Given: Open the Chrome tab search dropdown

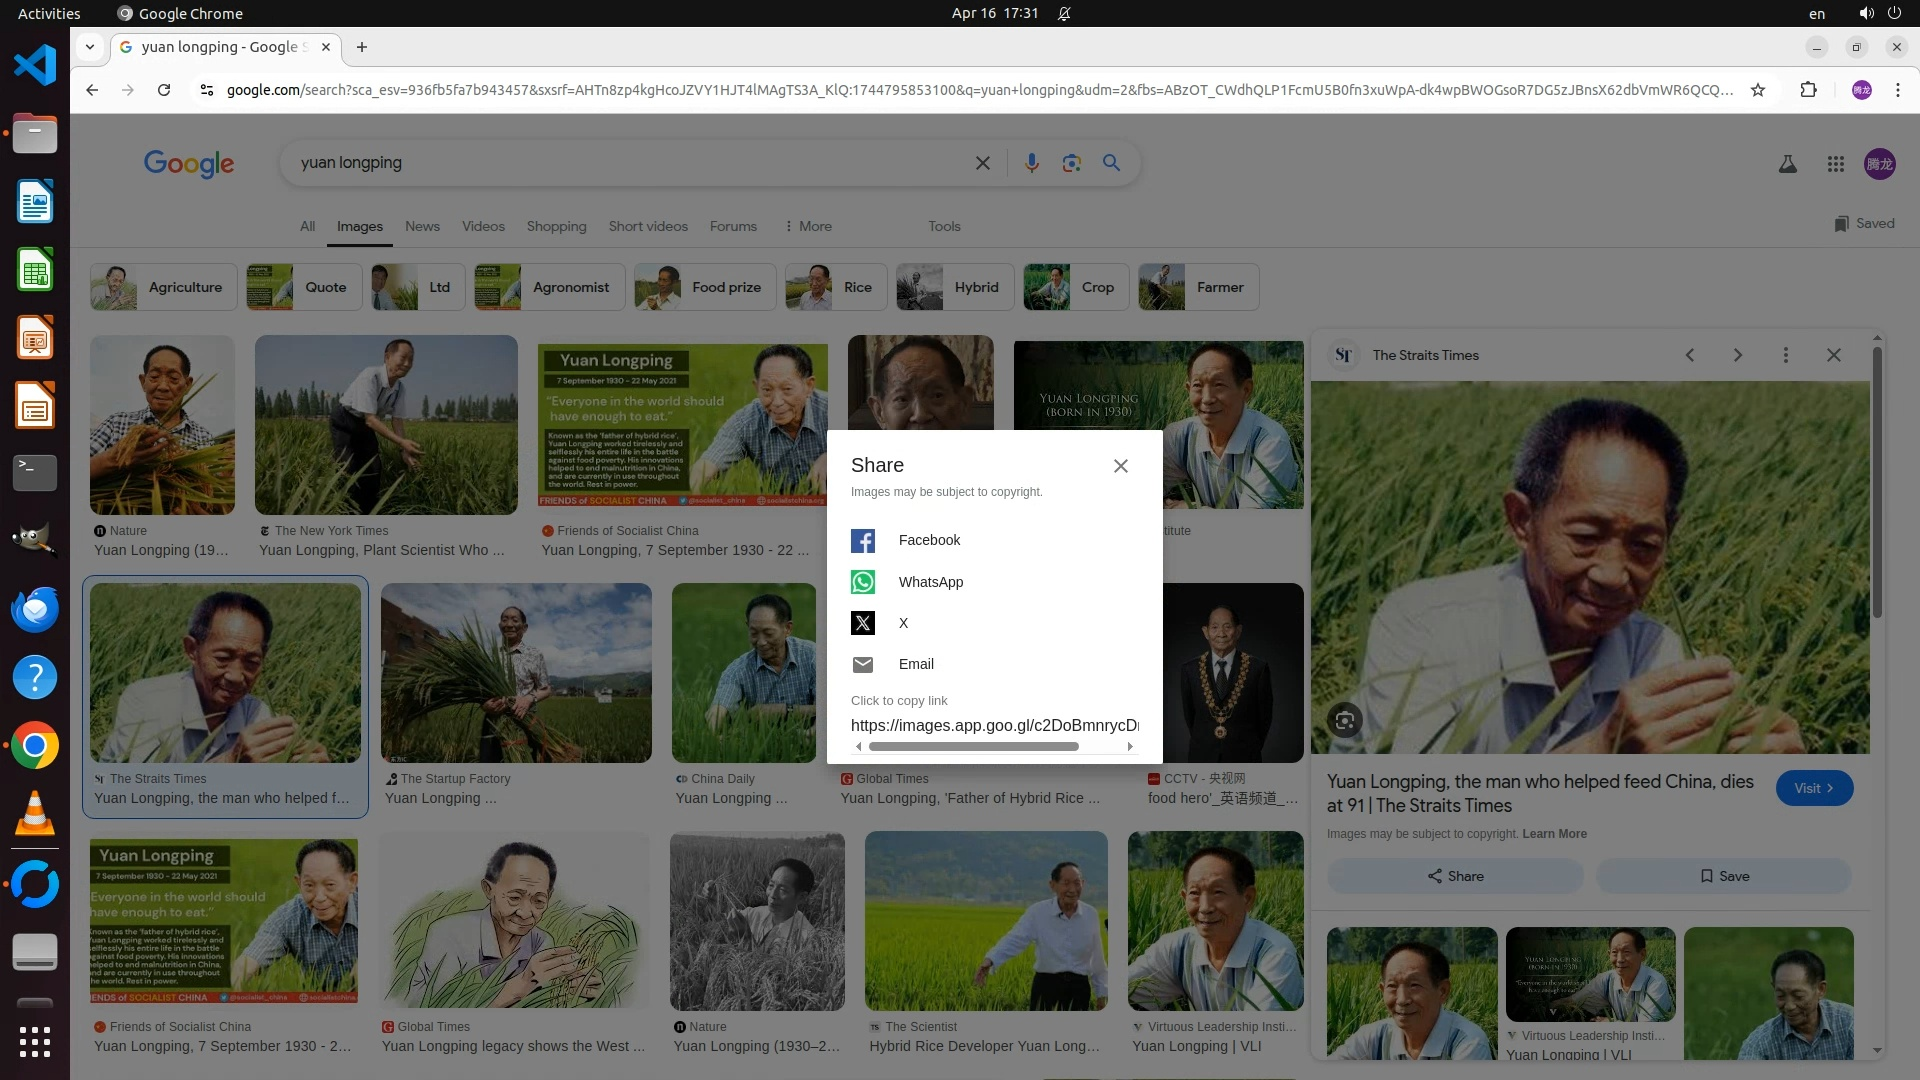Looking at the screenshot, I should [x=90, y=47].
